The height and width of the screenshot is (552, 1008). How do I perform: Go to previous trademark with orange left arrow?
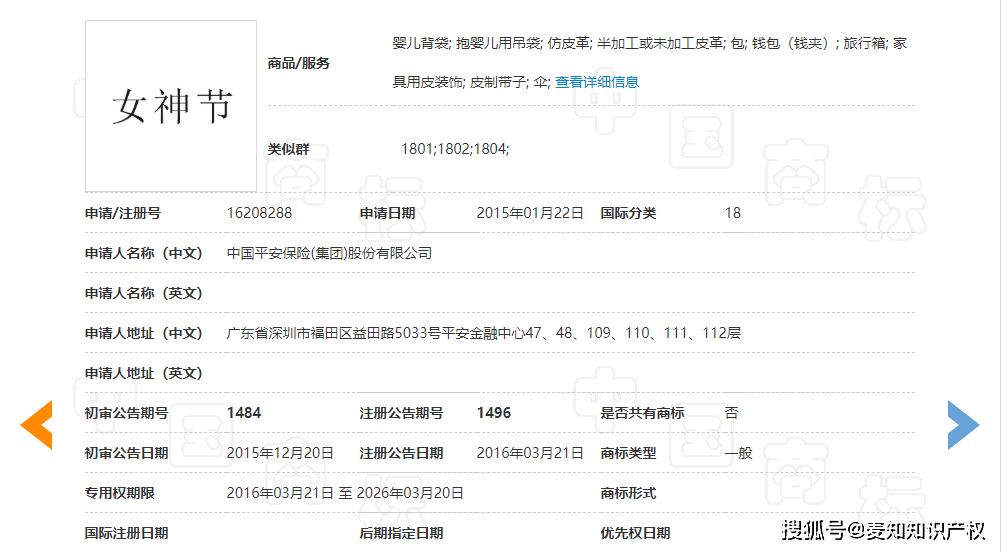37,425
